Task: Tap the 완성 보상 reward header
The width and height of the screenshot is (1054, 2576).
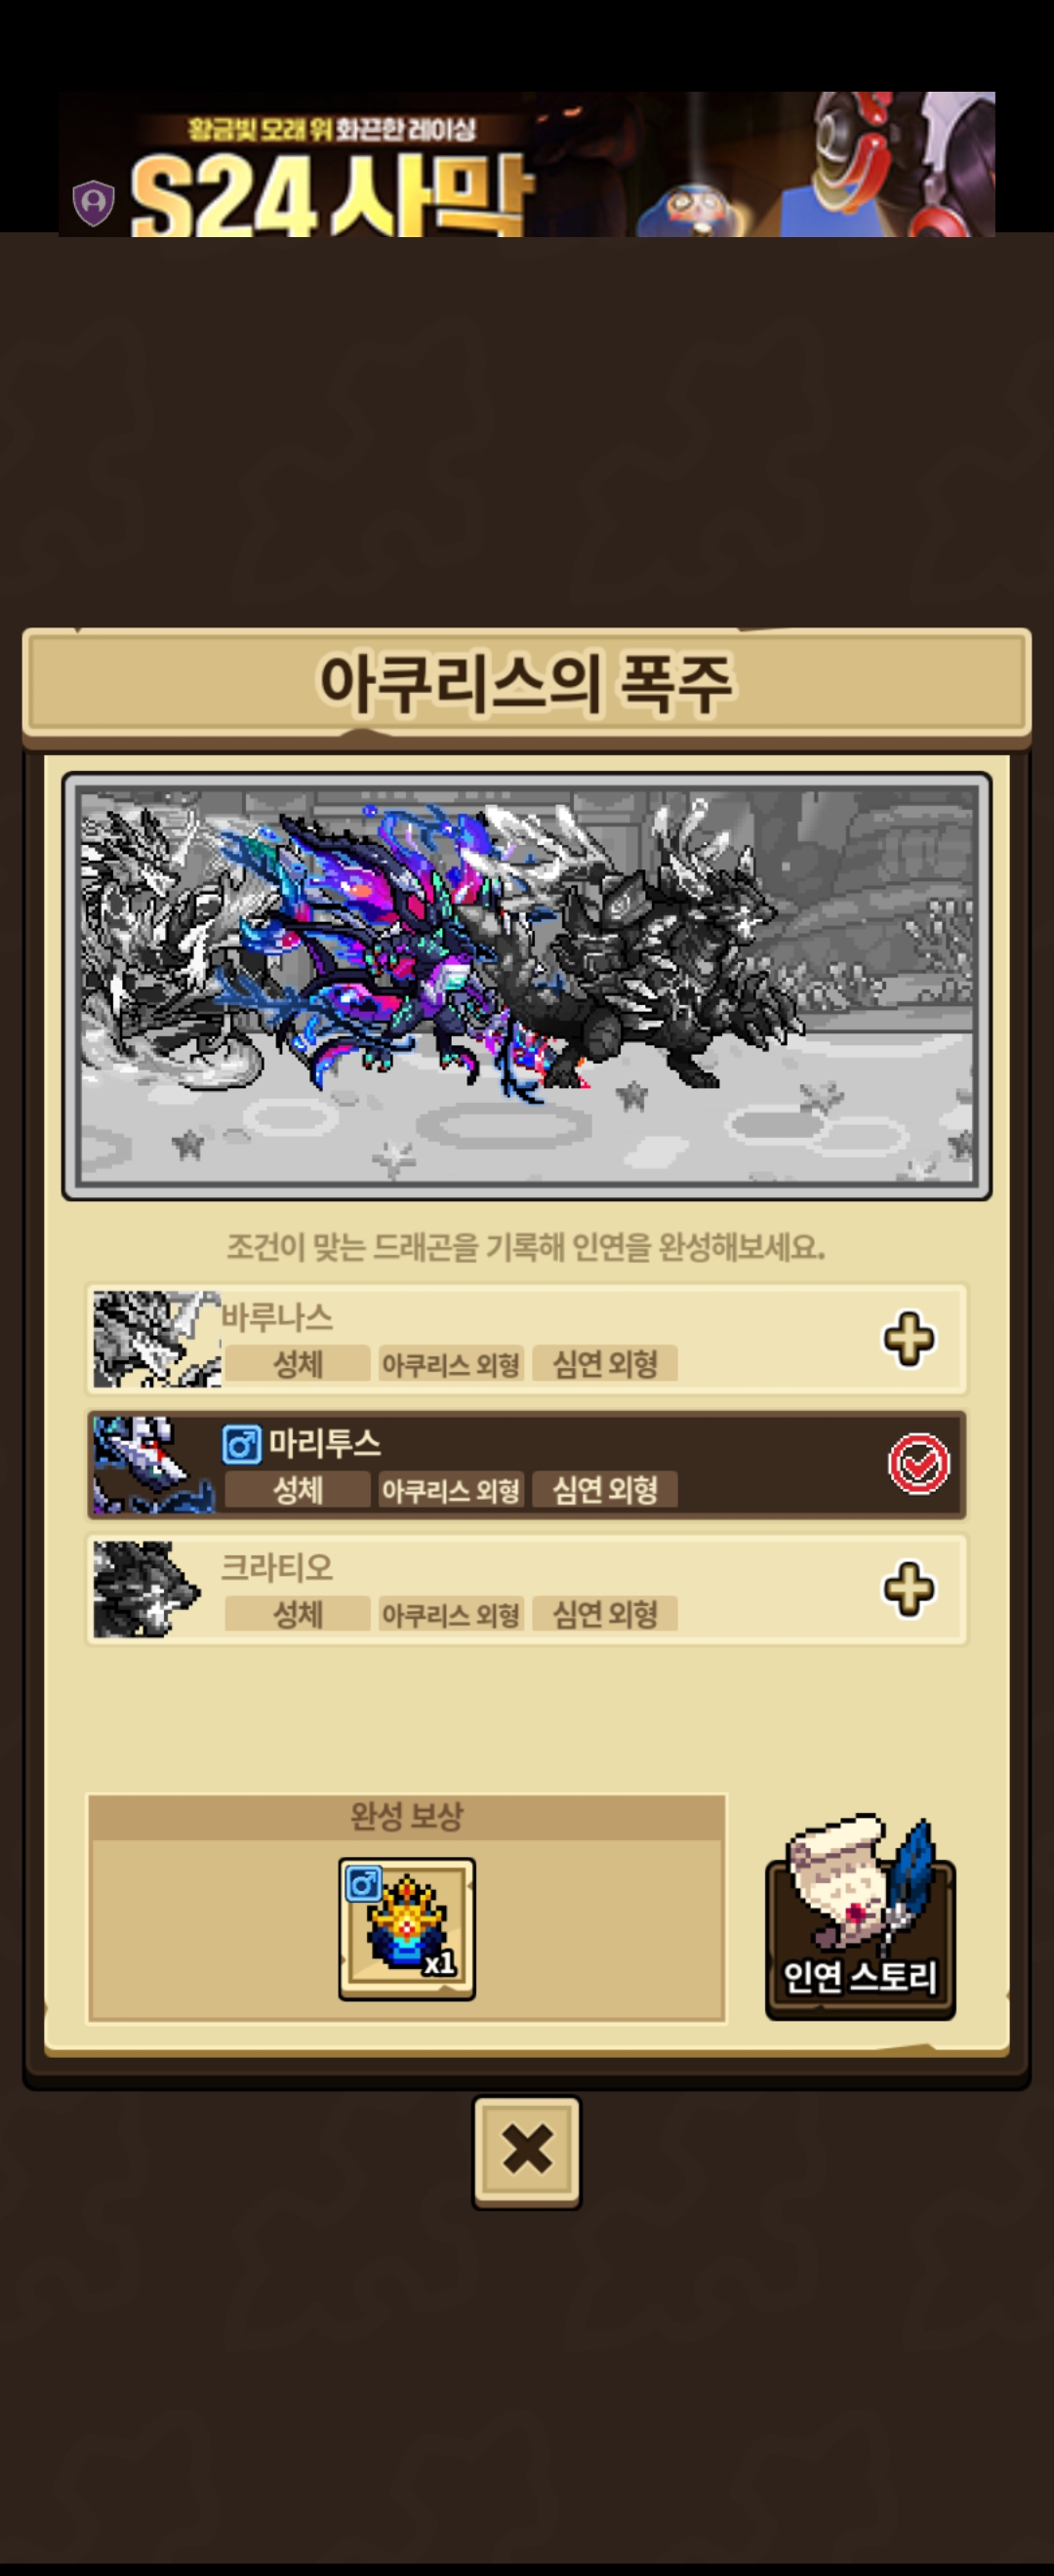Action: (x=407, y=1816)
